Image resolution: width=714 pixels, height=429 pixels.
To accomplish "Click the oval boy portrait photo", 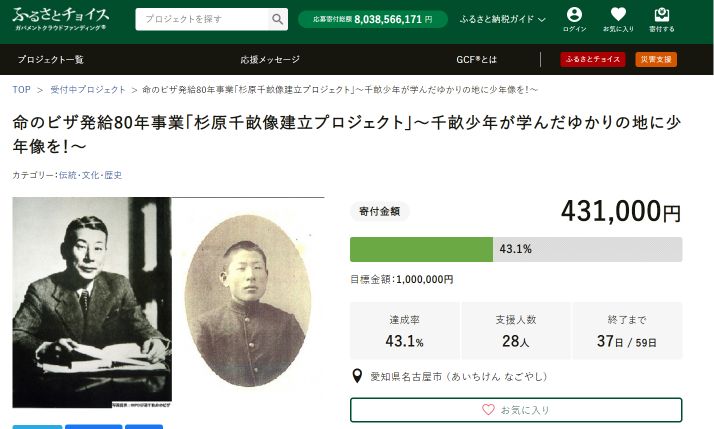I will click(248, 301).
